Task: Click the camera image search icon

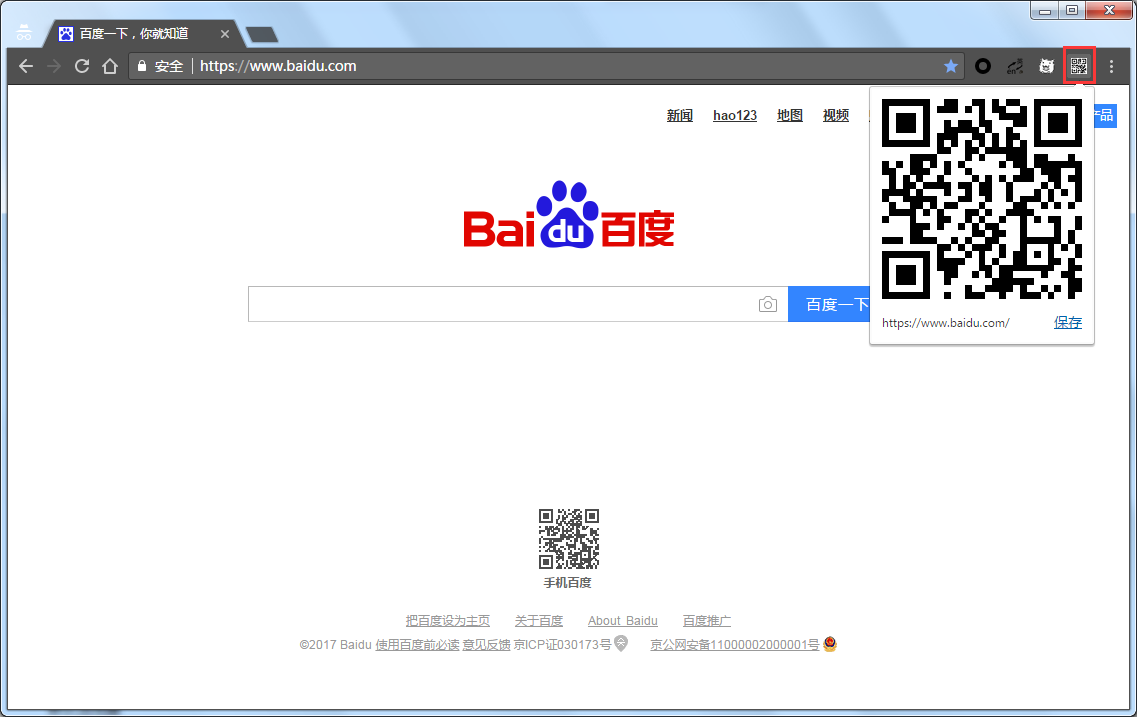Action: 768,304
